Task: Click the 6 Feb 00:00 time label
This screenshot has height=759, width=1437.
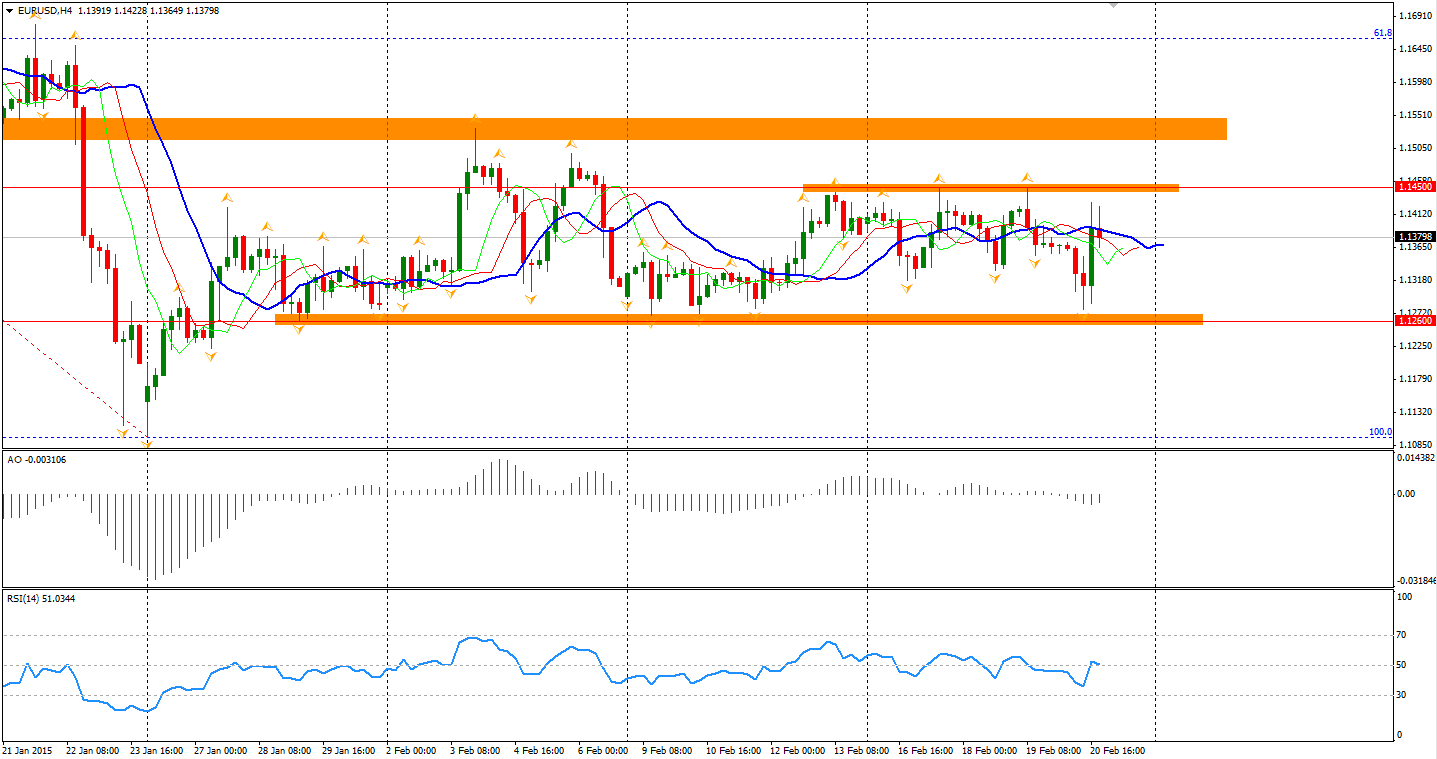Action: (603, 749)
